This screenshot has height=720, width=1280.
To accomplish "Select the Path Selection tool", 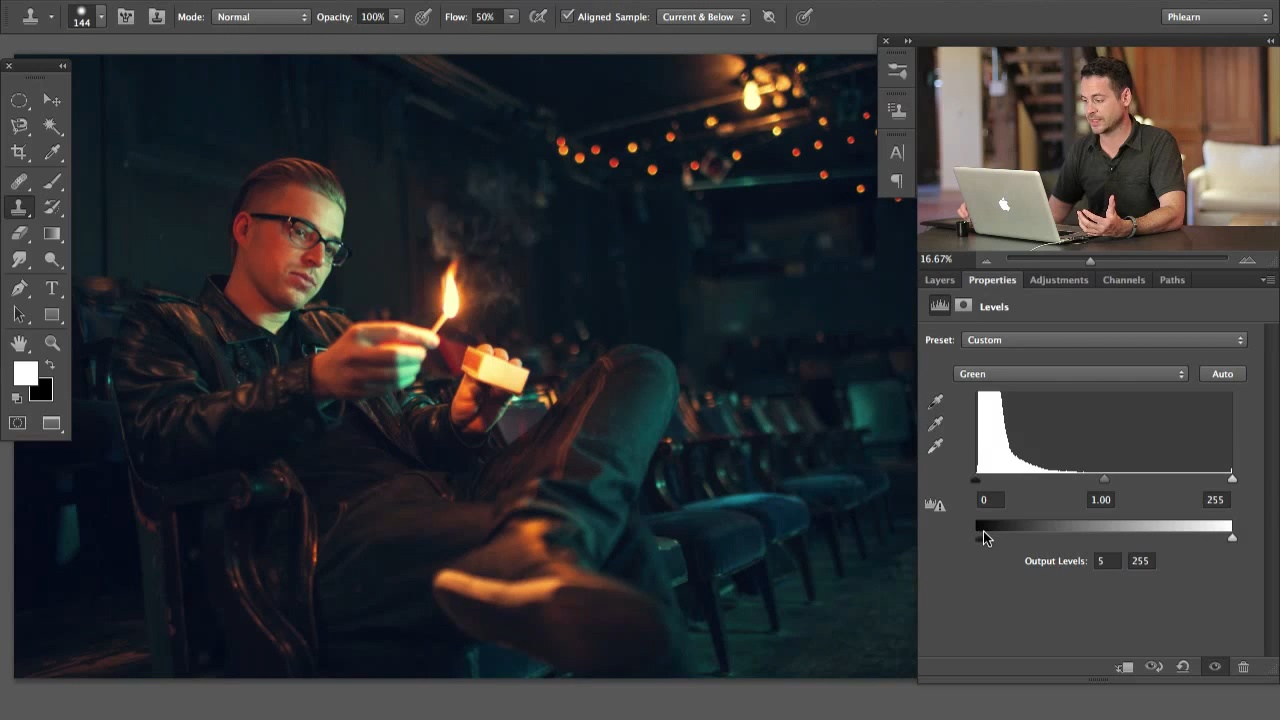I will [x=19, y=315].
